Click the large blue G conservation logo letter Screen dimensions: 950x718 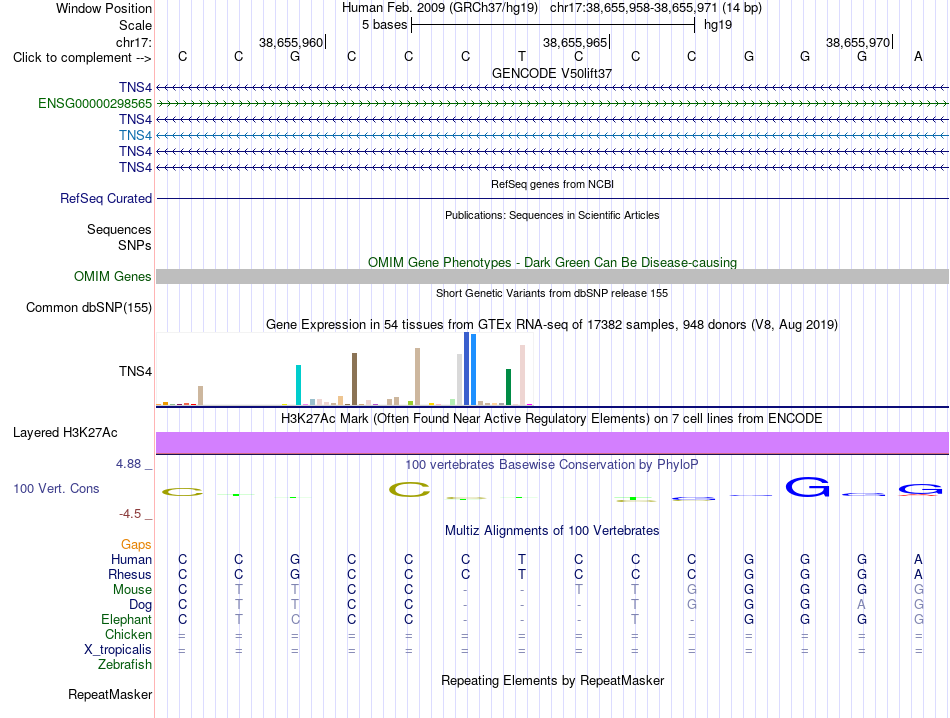point(807,487)
